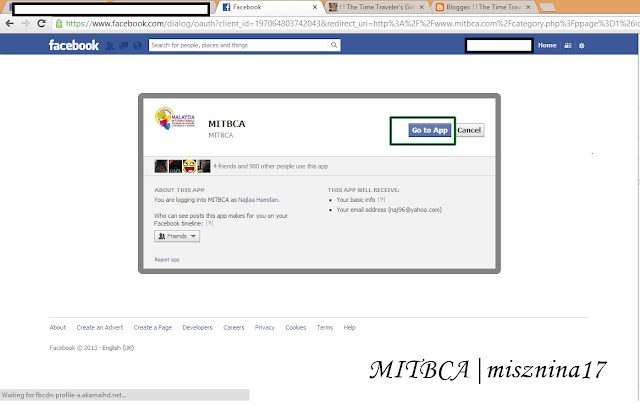
Task: Open Facebook messages icon
Action: pyautogui.click(x=124, y=45)
